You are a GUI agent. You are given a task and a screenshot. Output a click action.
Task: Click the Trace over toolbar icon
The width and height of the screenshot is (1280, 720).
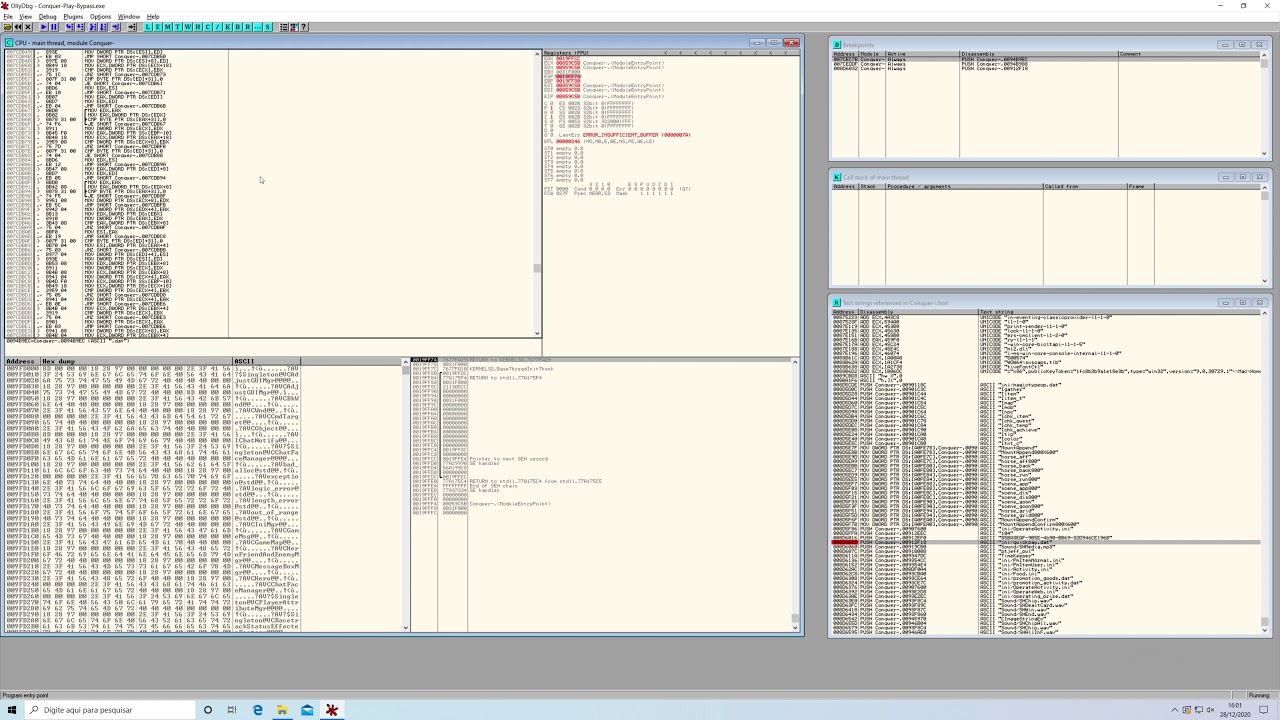pyautogui.click(x=103, y=27)
